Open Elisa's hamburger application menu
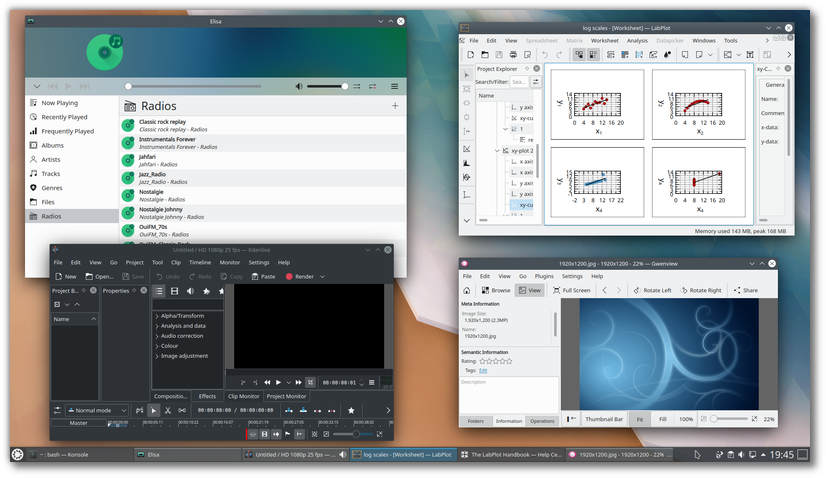 point(395,87)
